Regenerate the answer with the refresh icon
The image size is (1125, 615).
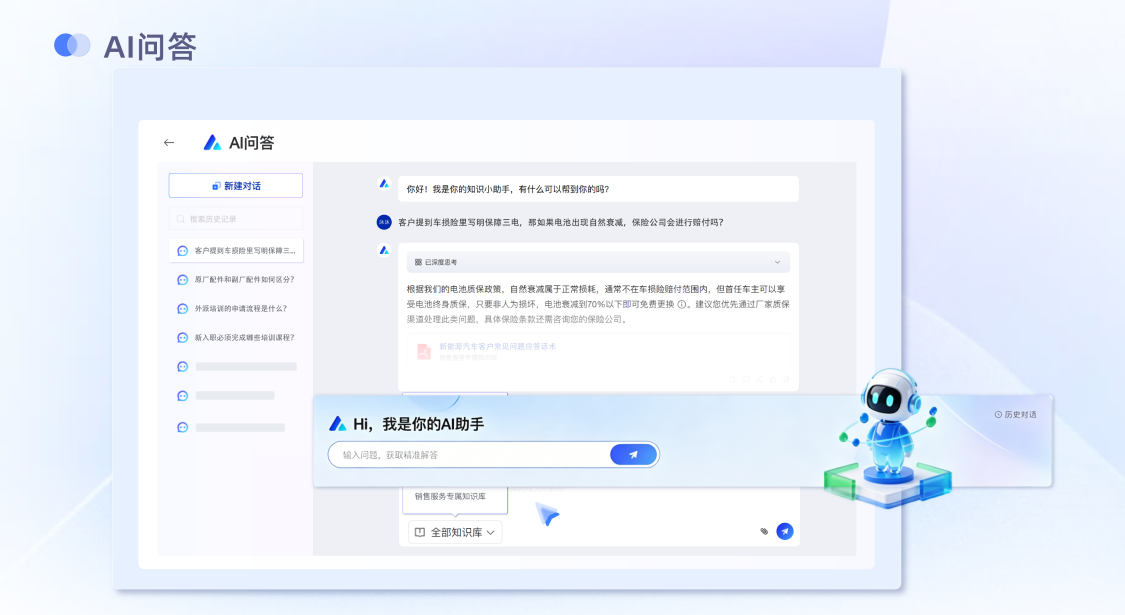tap(733, 380)
